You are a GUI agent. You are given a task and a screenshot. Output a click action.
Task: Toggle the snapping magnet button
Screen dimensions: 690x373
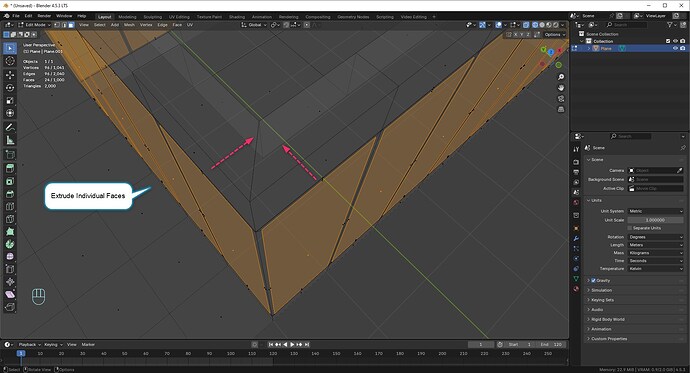click(286, 25)
